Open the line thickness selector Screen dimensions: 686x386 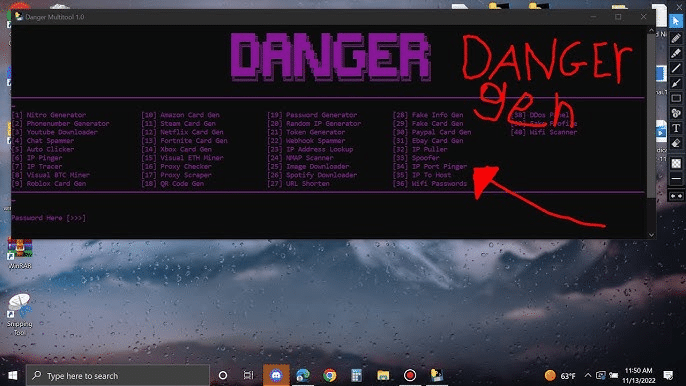pyautogui.click(x=676, y=179)
